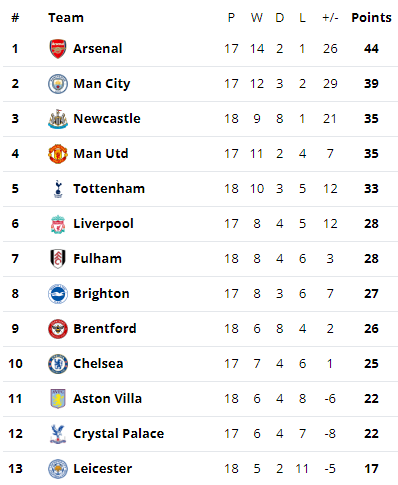398x485 pixels.
Task: Click the Man Utd club crest
Action: (x=58, y=154)
